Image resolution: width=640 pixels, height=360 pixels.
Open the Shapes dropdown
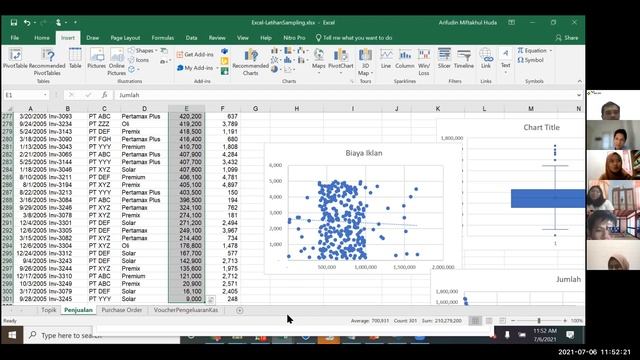click(142, 50)
